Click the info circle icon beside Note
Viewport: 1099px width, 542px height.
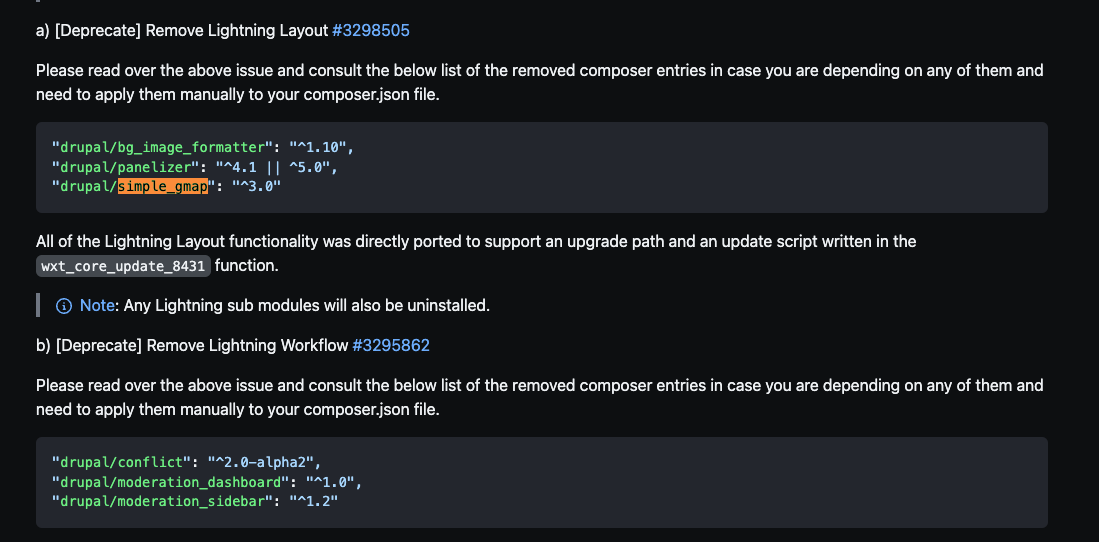(64, 306)
